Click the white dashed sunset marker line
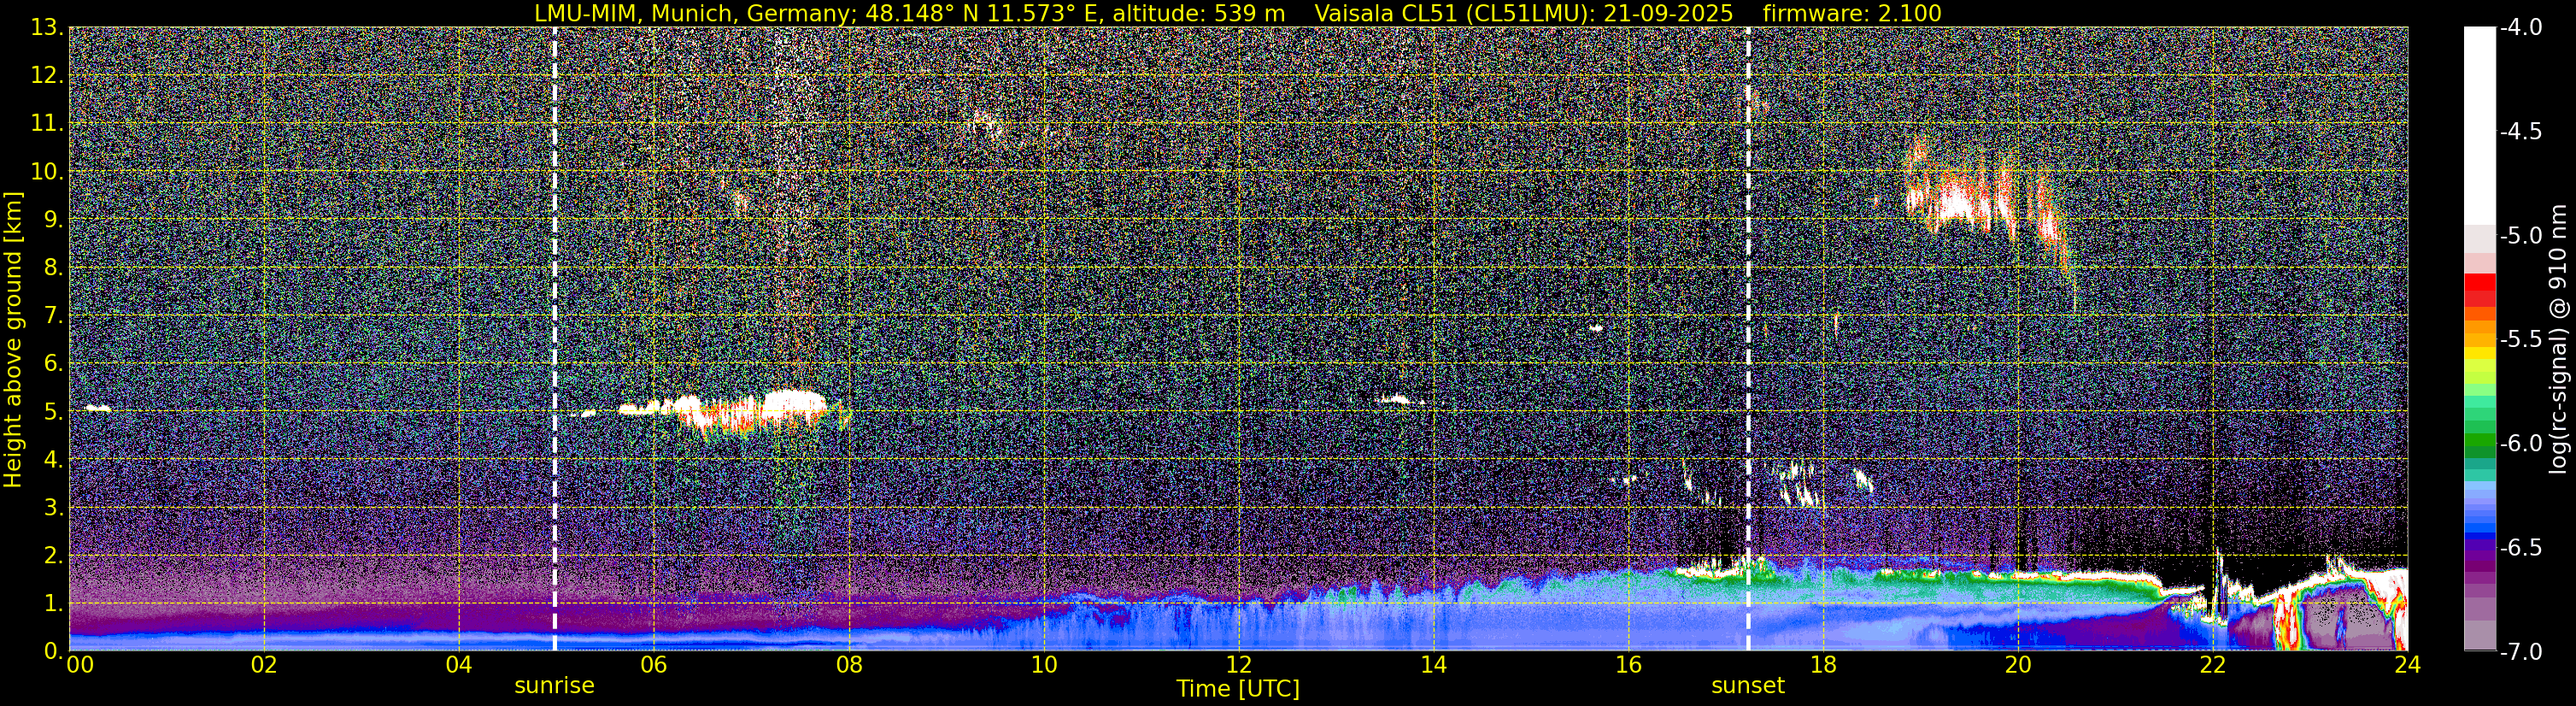Viewport: 2576px width, 706px height. [x=1748, y=339]
